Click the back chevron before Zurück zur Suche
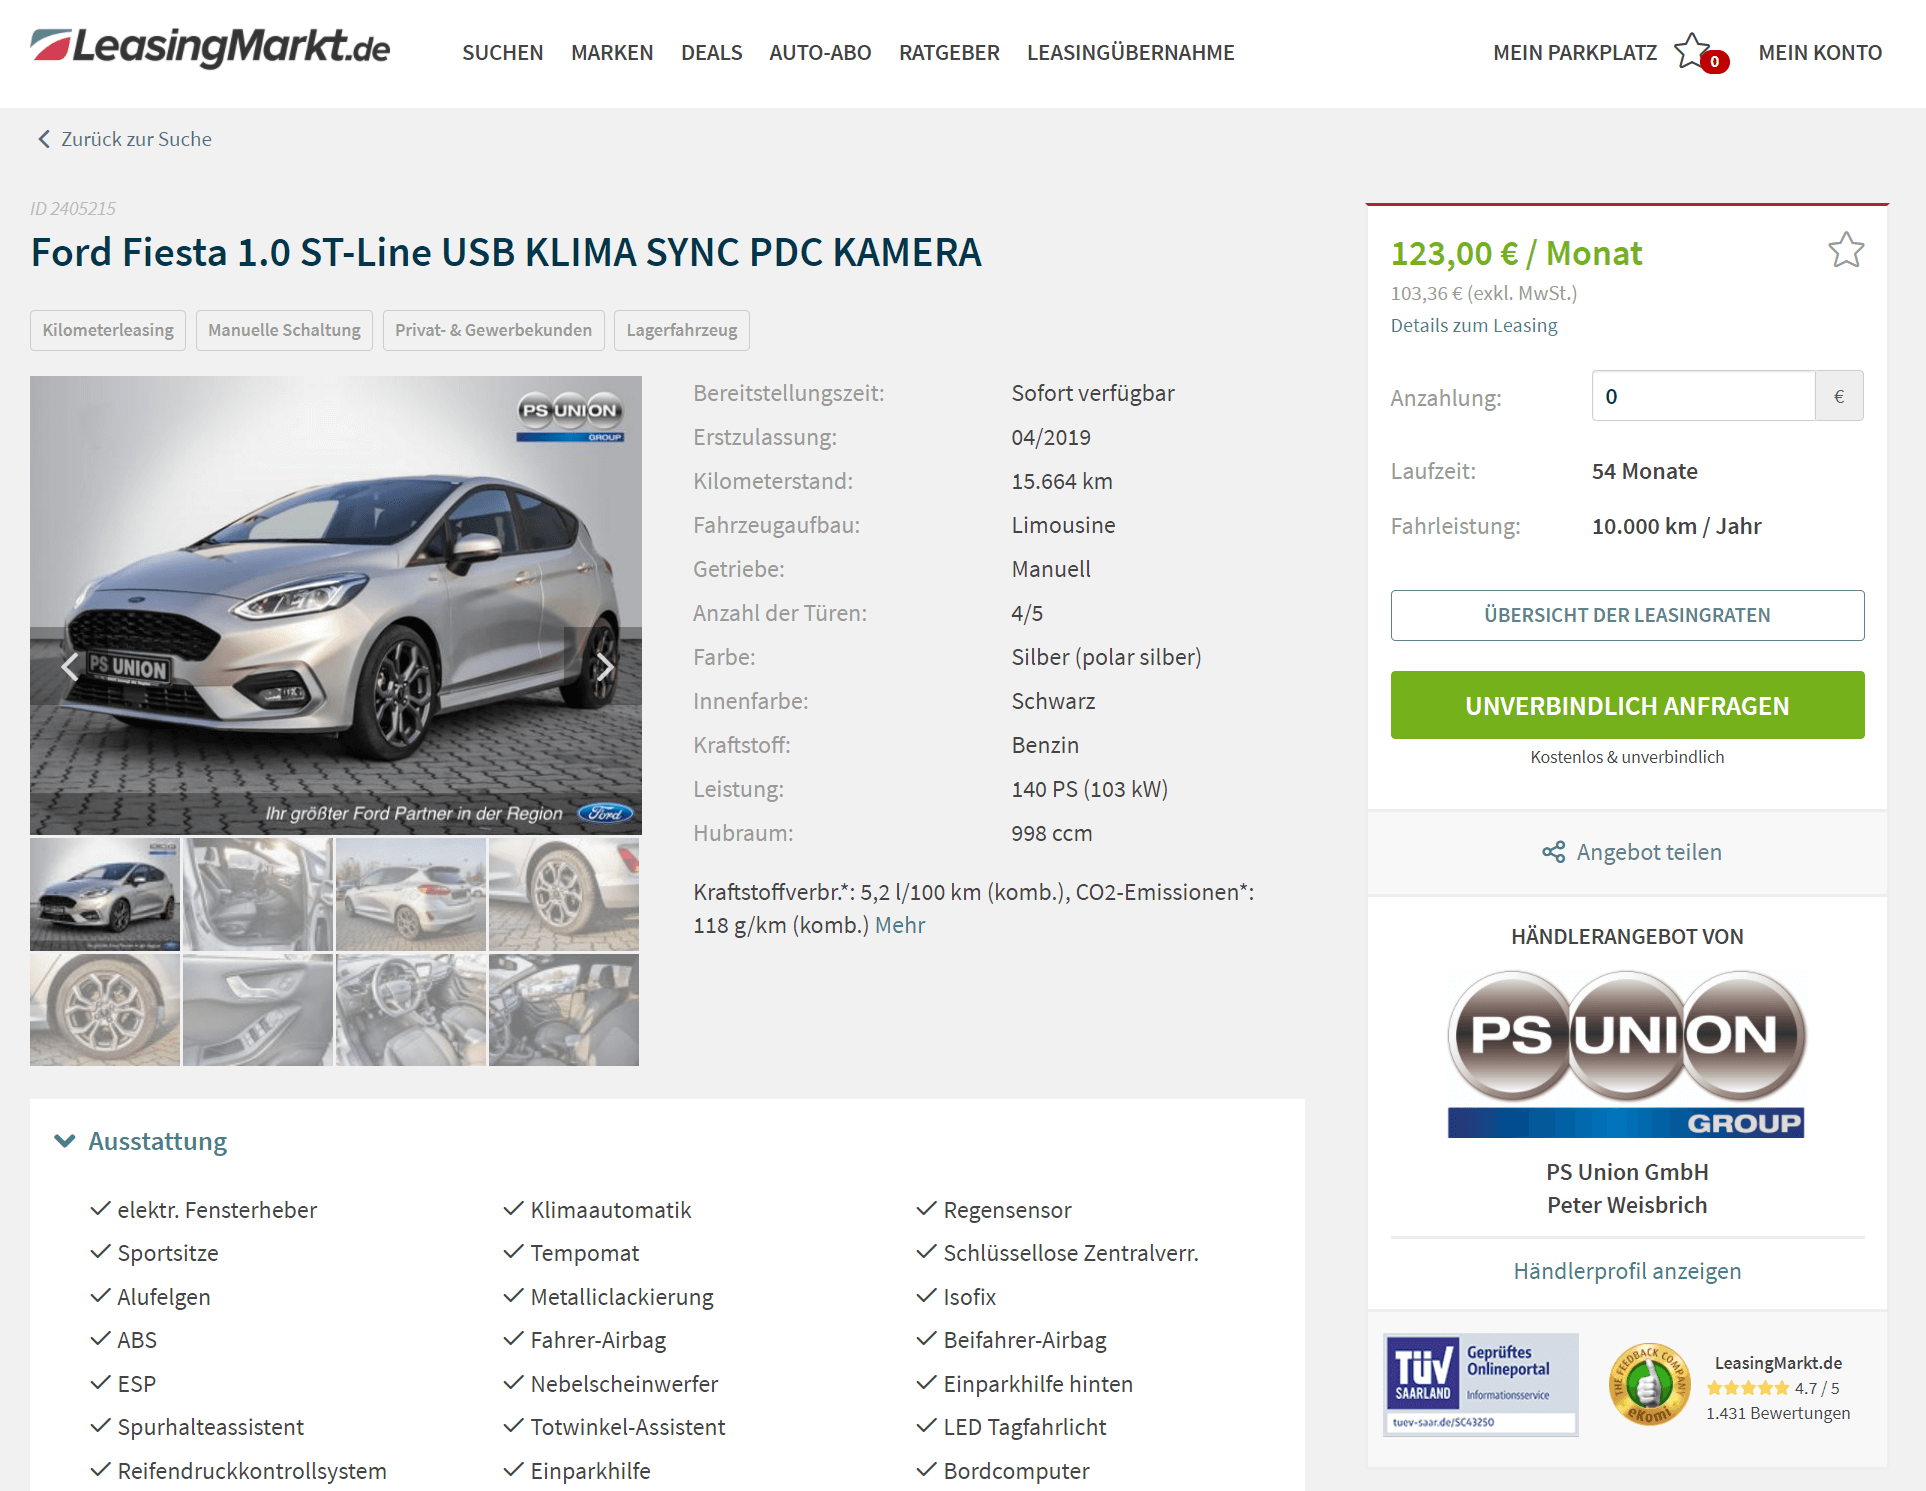The width and height of the screenshot is (1926, 1491). click(x=43, y=139)
